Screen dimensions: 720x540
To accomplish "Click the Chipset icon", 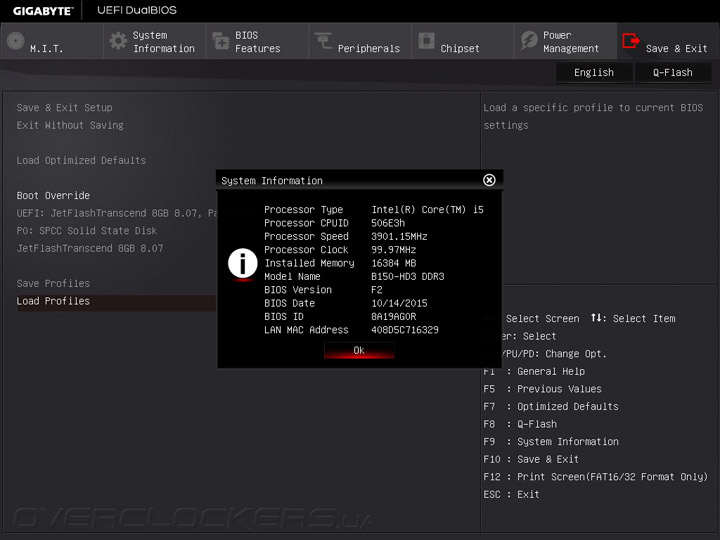I will (426, 41).
